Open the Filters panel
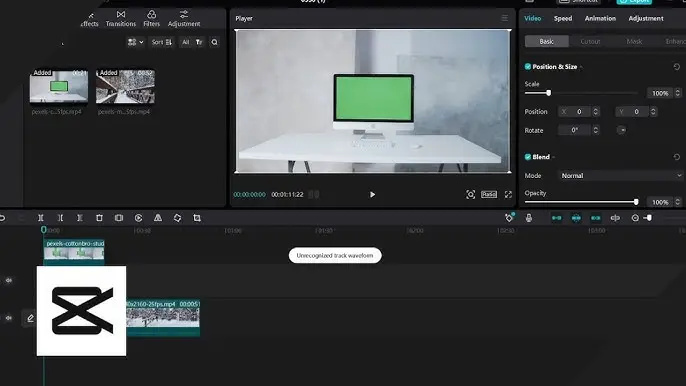The width and height of the screenshot is (686, 386). [x=151, y=19]
